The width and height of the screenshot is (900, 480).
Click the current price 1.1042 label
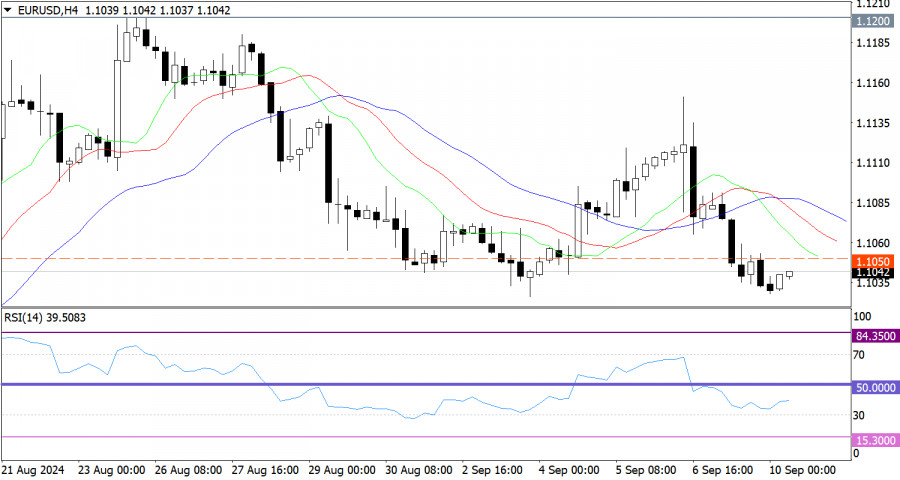tap(875, 272)
